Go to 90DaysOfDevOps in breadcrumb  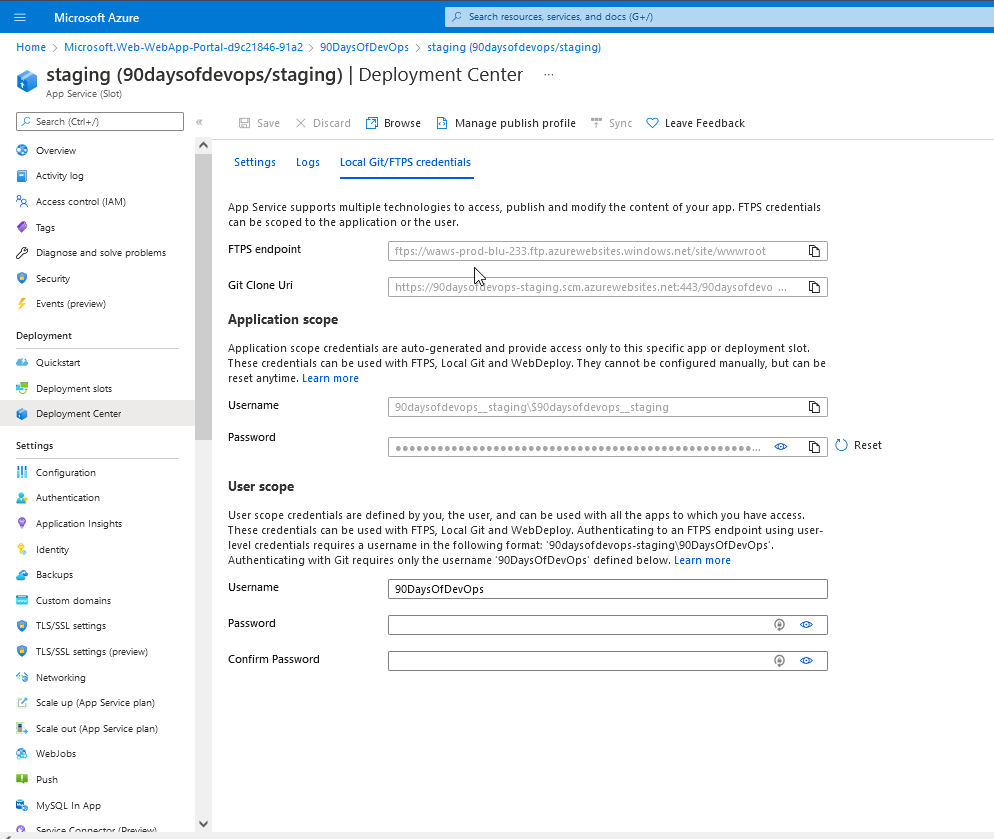(364, 47)
